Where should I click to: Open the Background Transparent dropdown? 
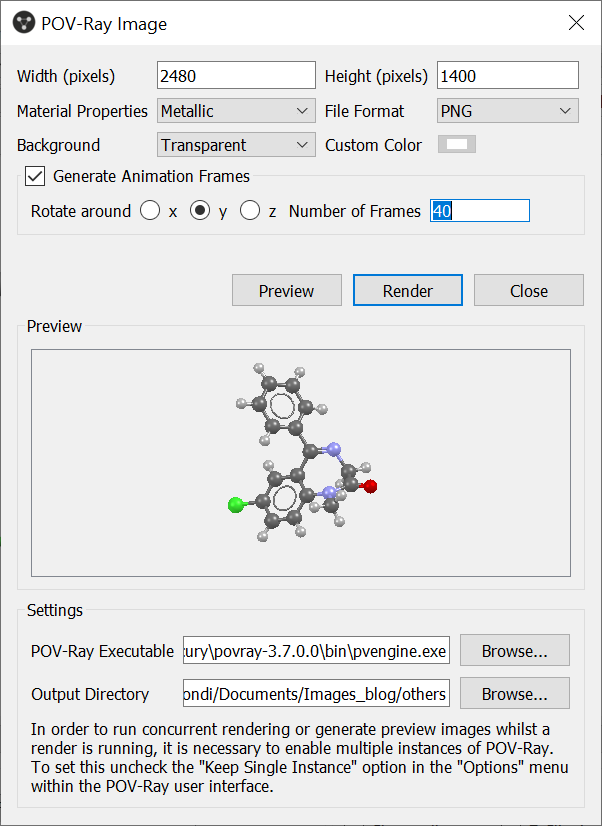tap(236, 145)
